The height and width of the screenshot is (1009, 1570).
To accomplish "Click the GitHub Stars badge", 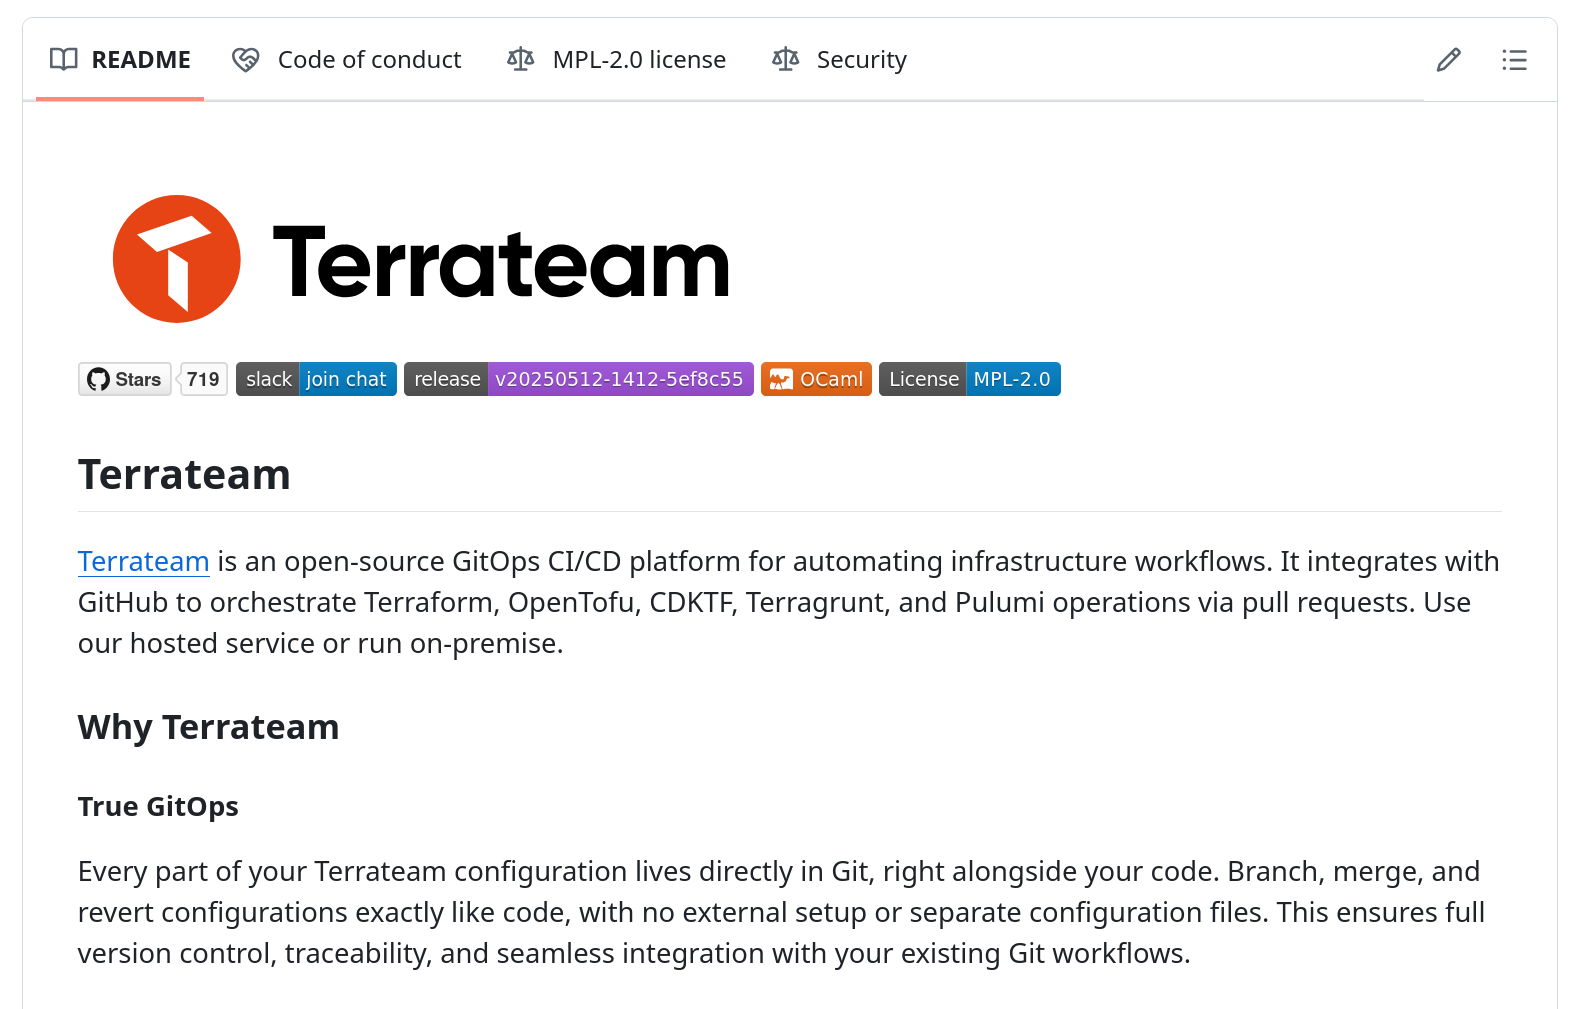I will point(125,379).
